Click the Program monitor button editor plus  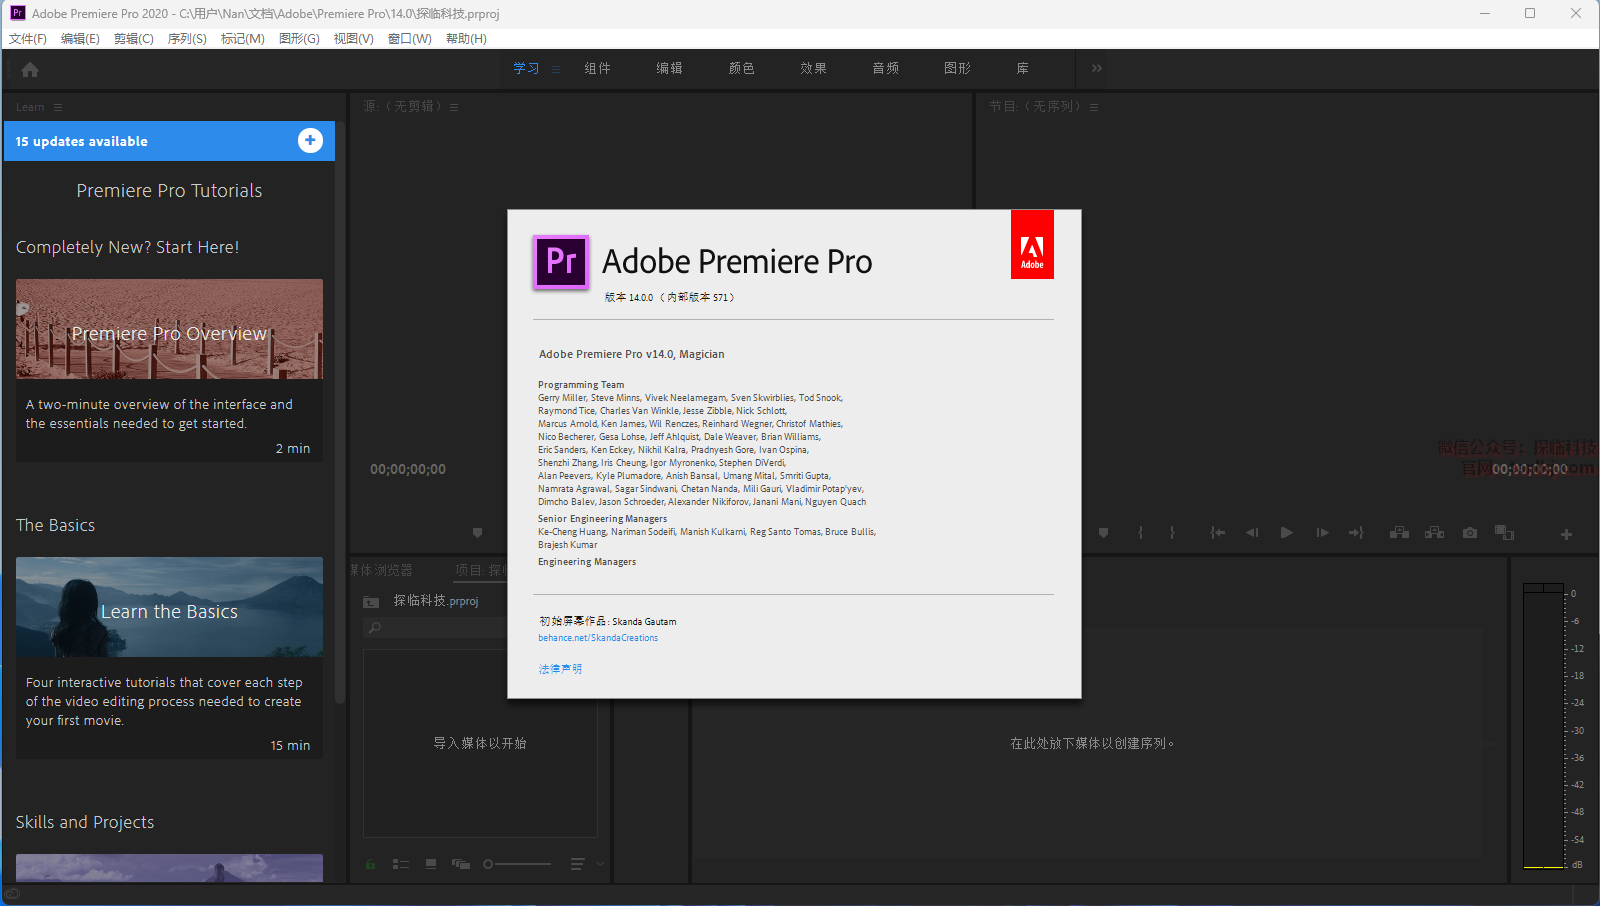[x=1566, y=535]
